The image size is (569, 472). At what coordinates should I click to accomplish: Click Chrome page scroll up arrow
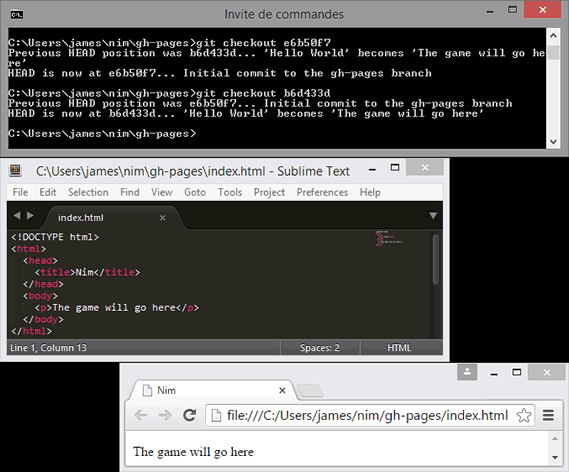[555, 438]
